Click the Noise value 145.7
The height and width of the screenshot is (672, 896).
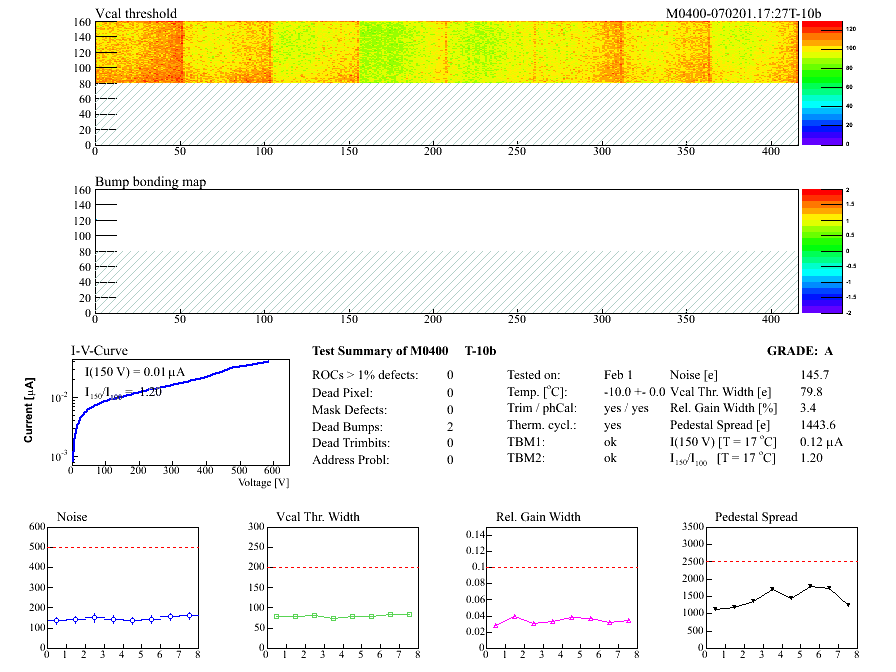(x=814, y=375)
